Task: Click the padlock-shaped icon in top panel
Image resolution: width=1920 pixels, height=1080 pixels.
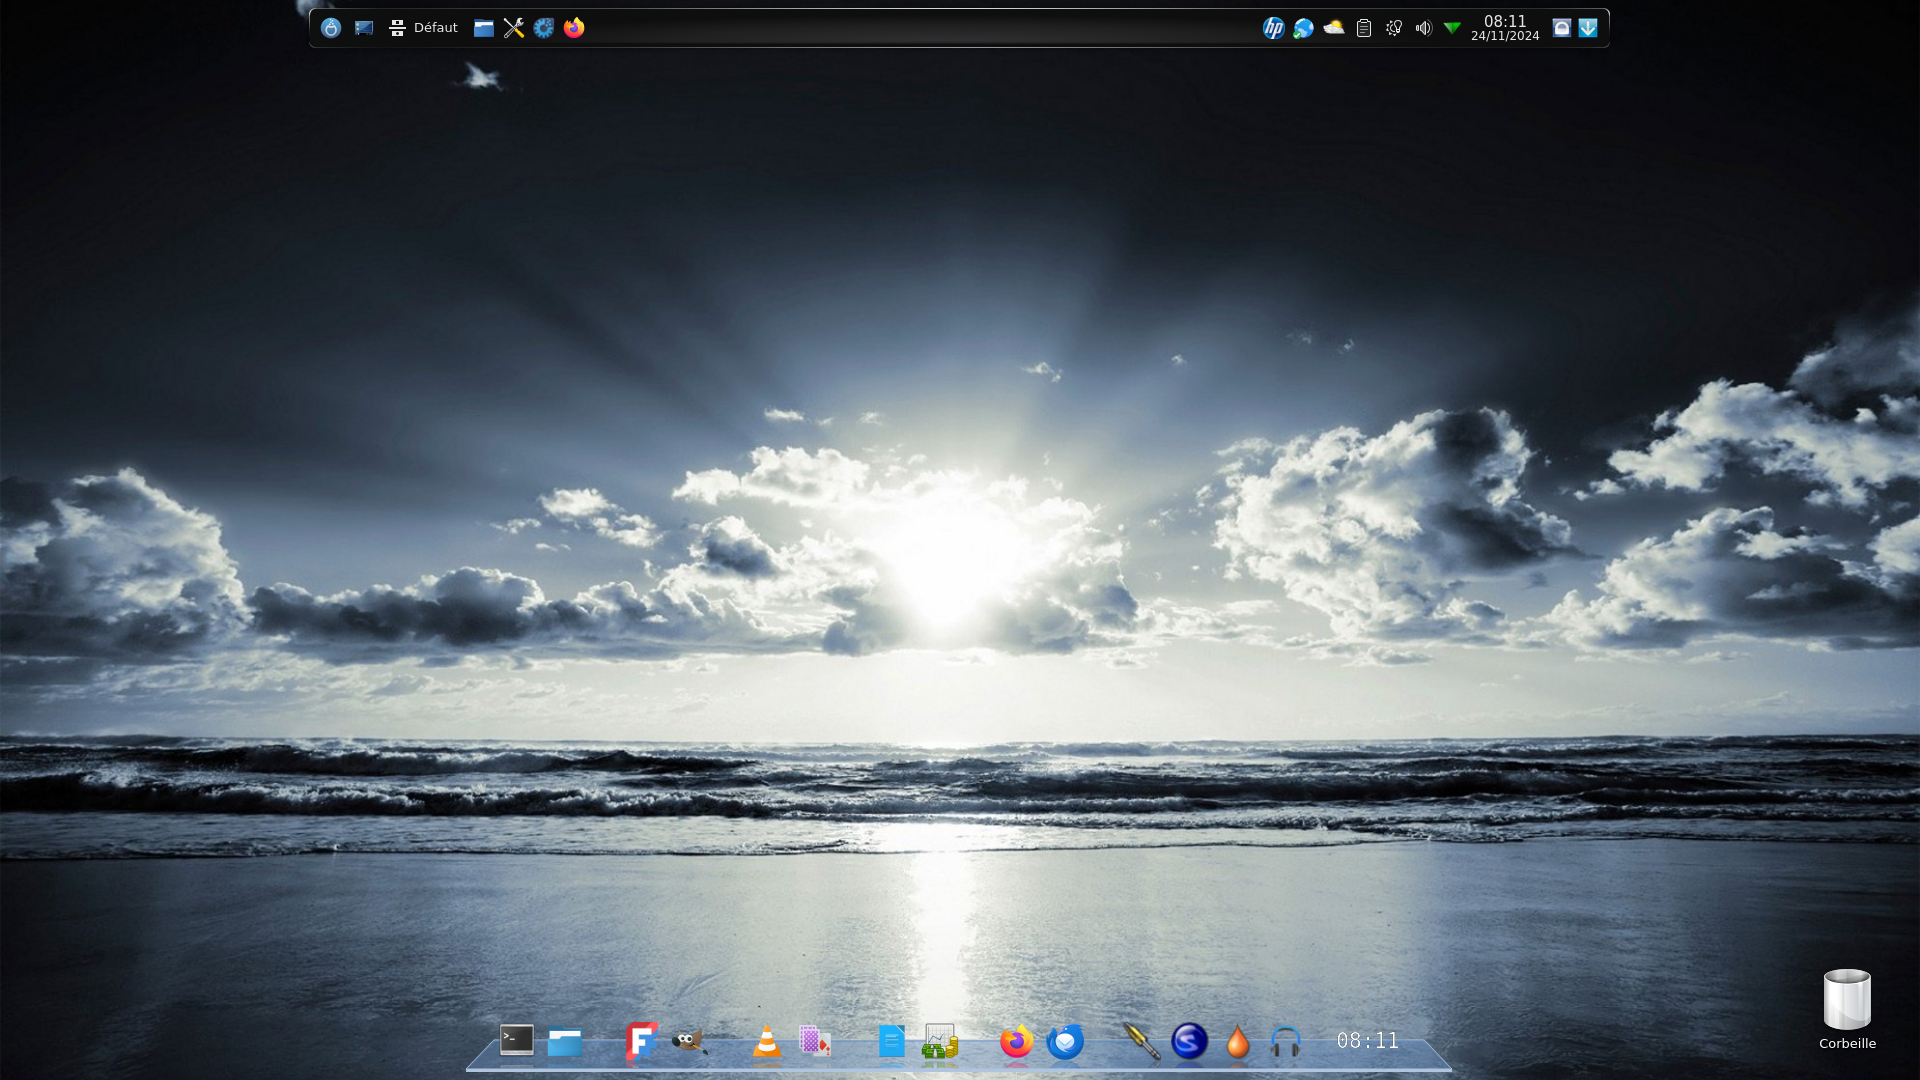Action: click(1562, 28)
